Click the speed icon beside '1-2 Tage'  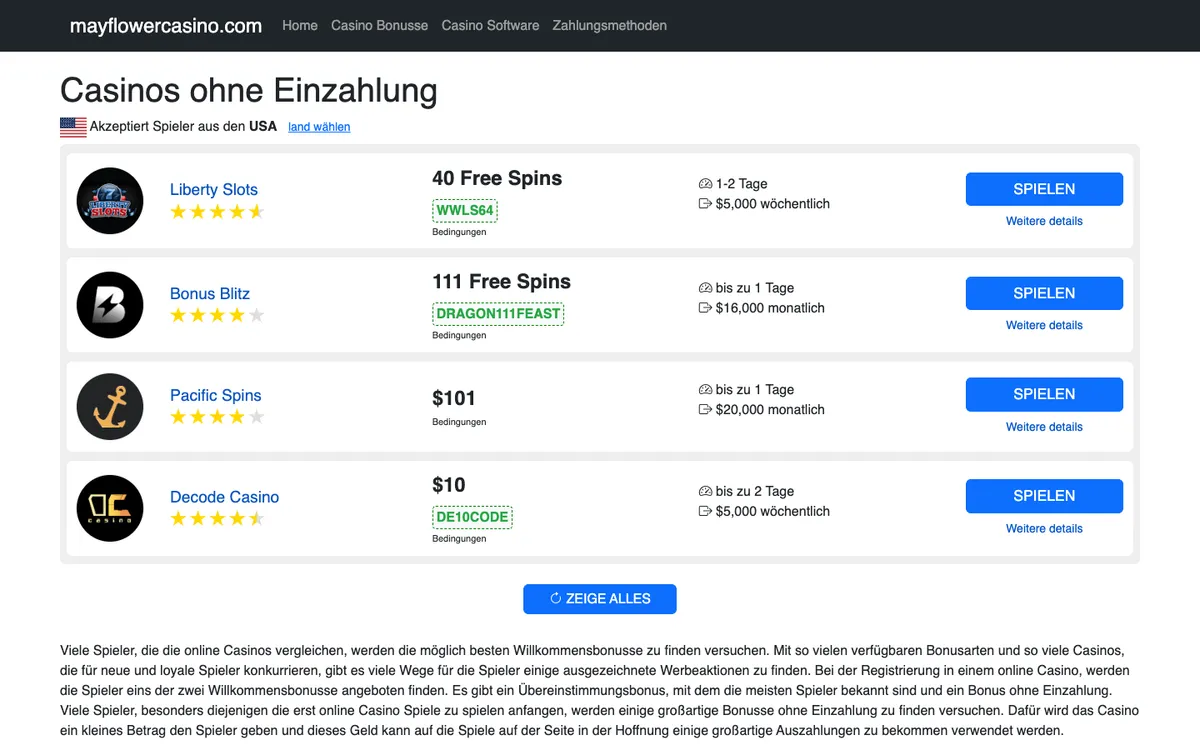pyautogui.click(x=705, y=184)
